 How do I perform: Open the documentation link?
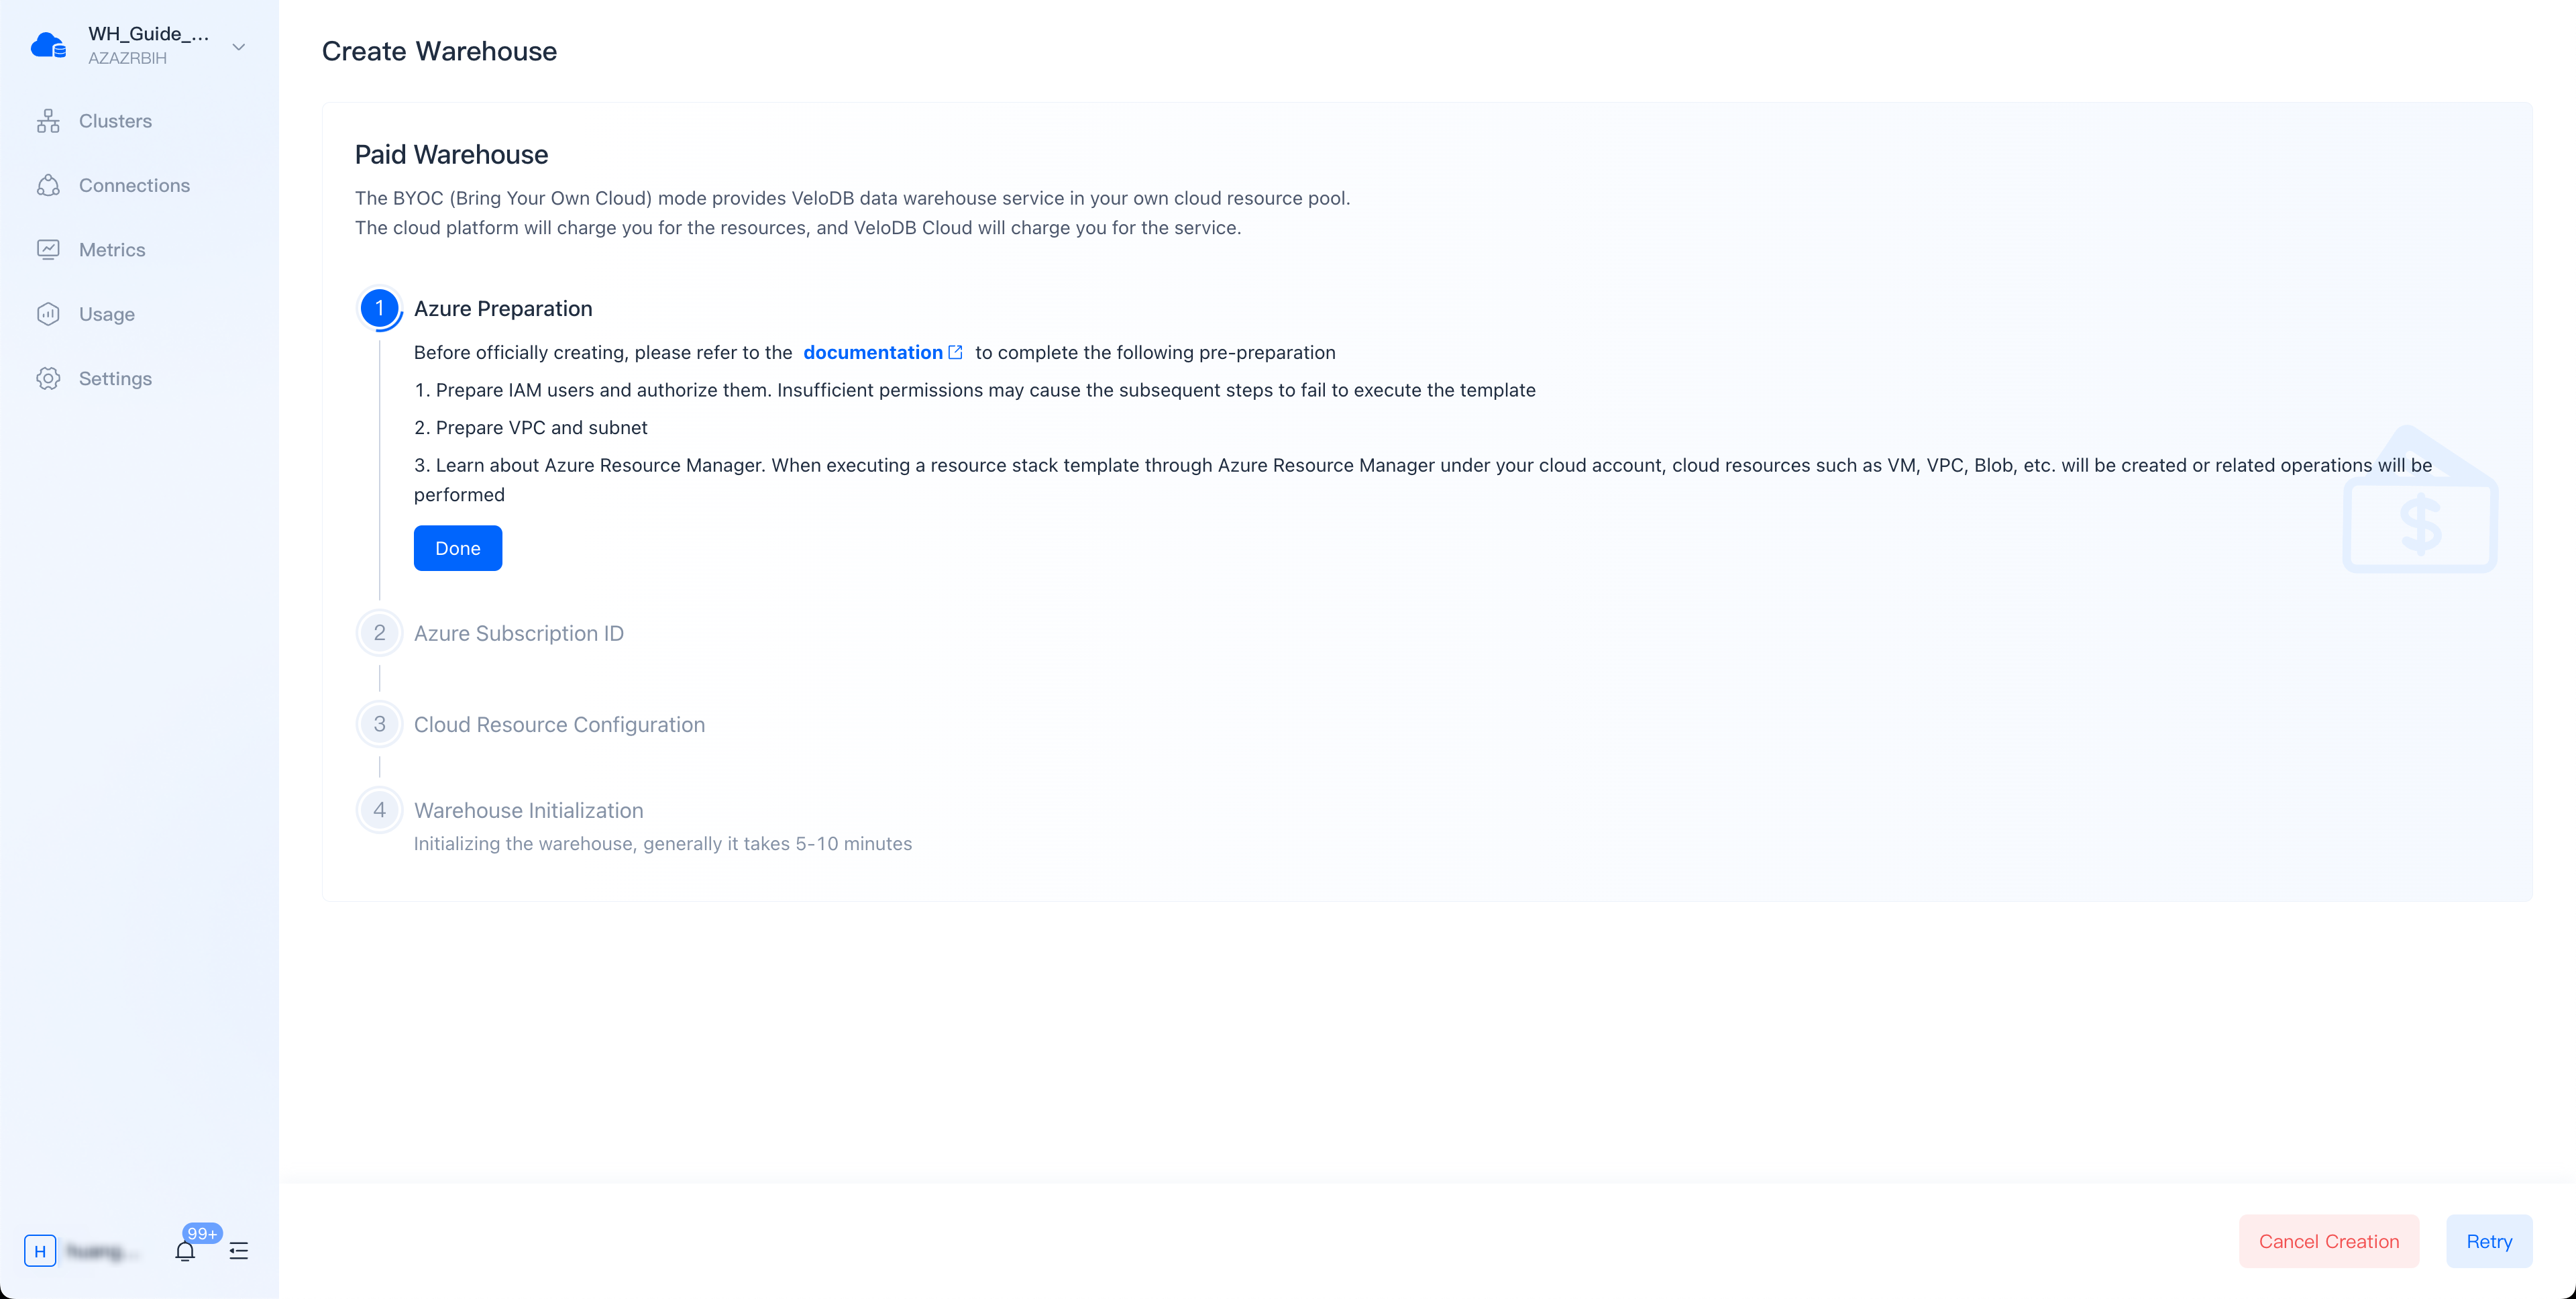coord(872,353)
